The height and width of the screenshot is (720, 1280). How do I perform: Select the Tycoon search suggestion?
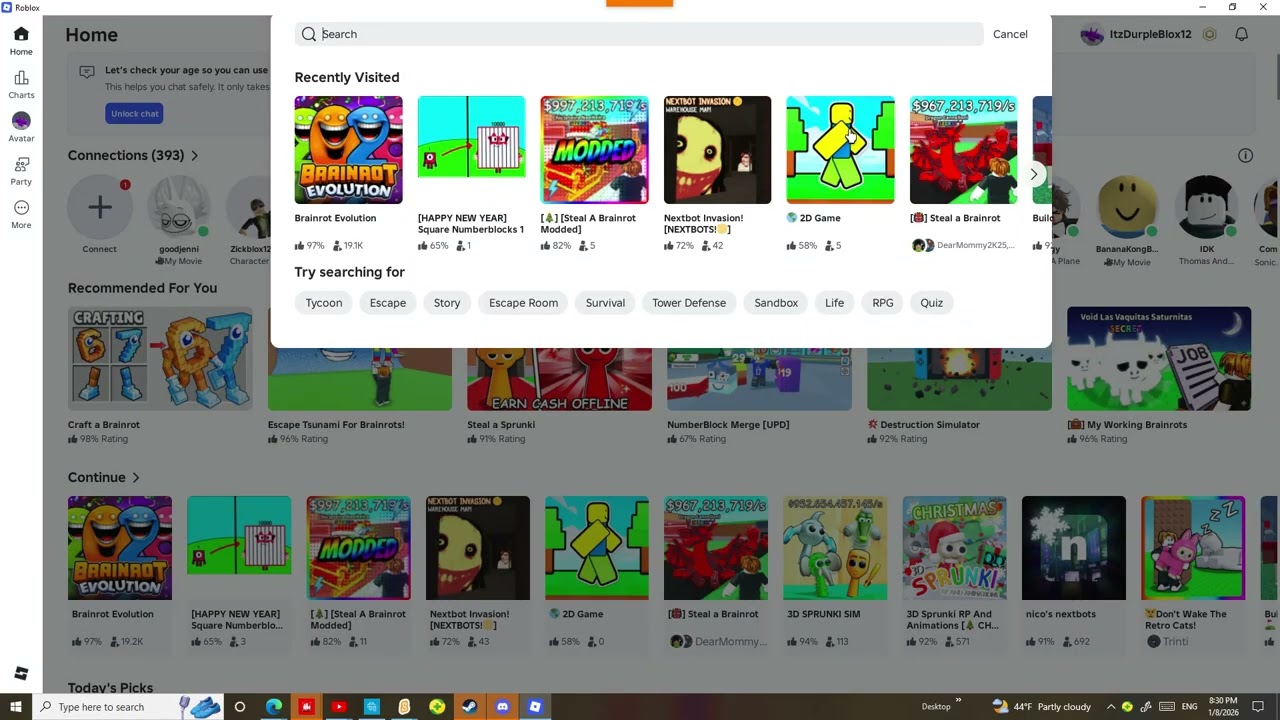[x=324, y=303]
